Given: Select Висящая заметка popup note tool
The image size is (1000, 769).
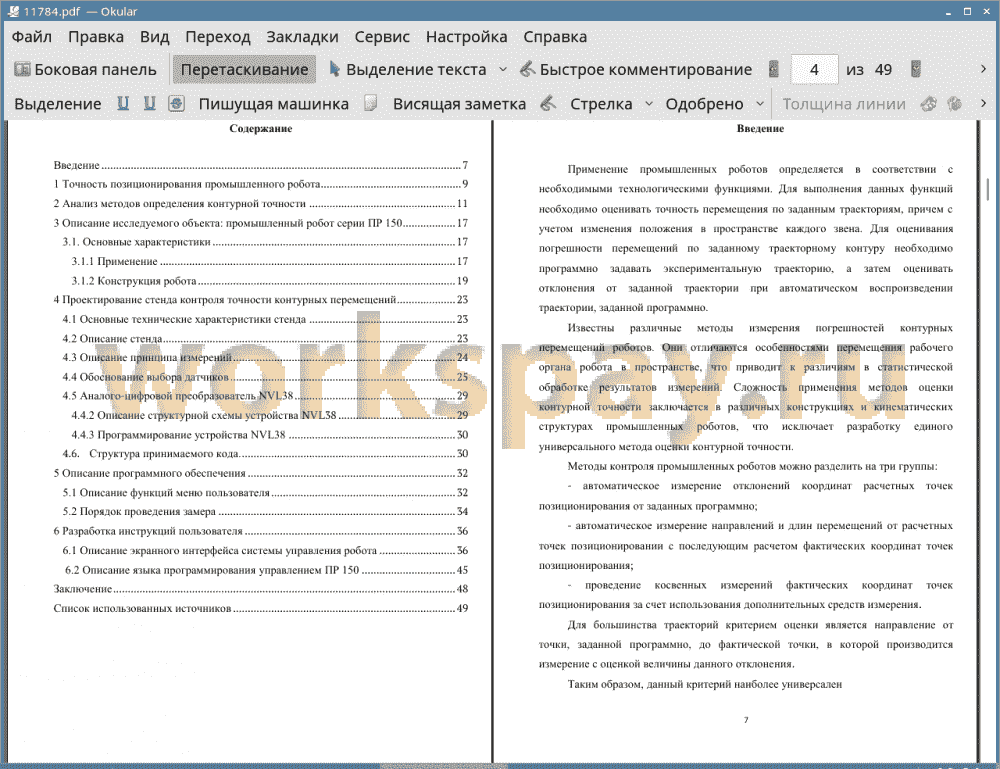Looking at the screenshot, I should (459, 104).
